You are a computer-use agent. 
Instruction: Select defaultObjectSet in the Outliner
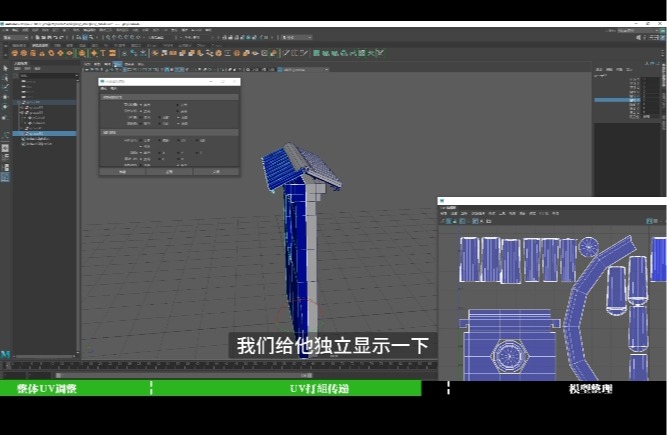point(38,144)
